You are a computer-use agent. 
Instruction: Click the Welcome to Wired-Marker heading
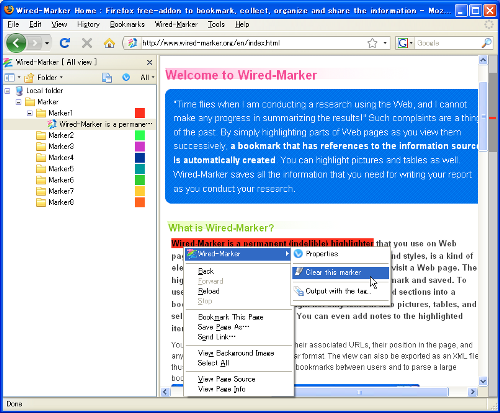(x=241, y=75)
